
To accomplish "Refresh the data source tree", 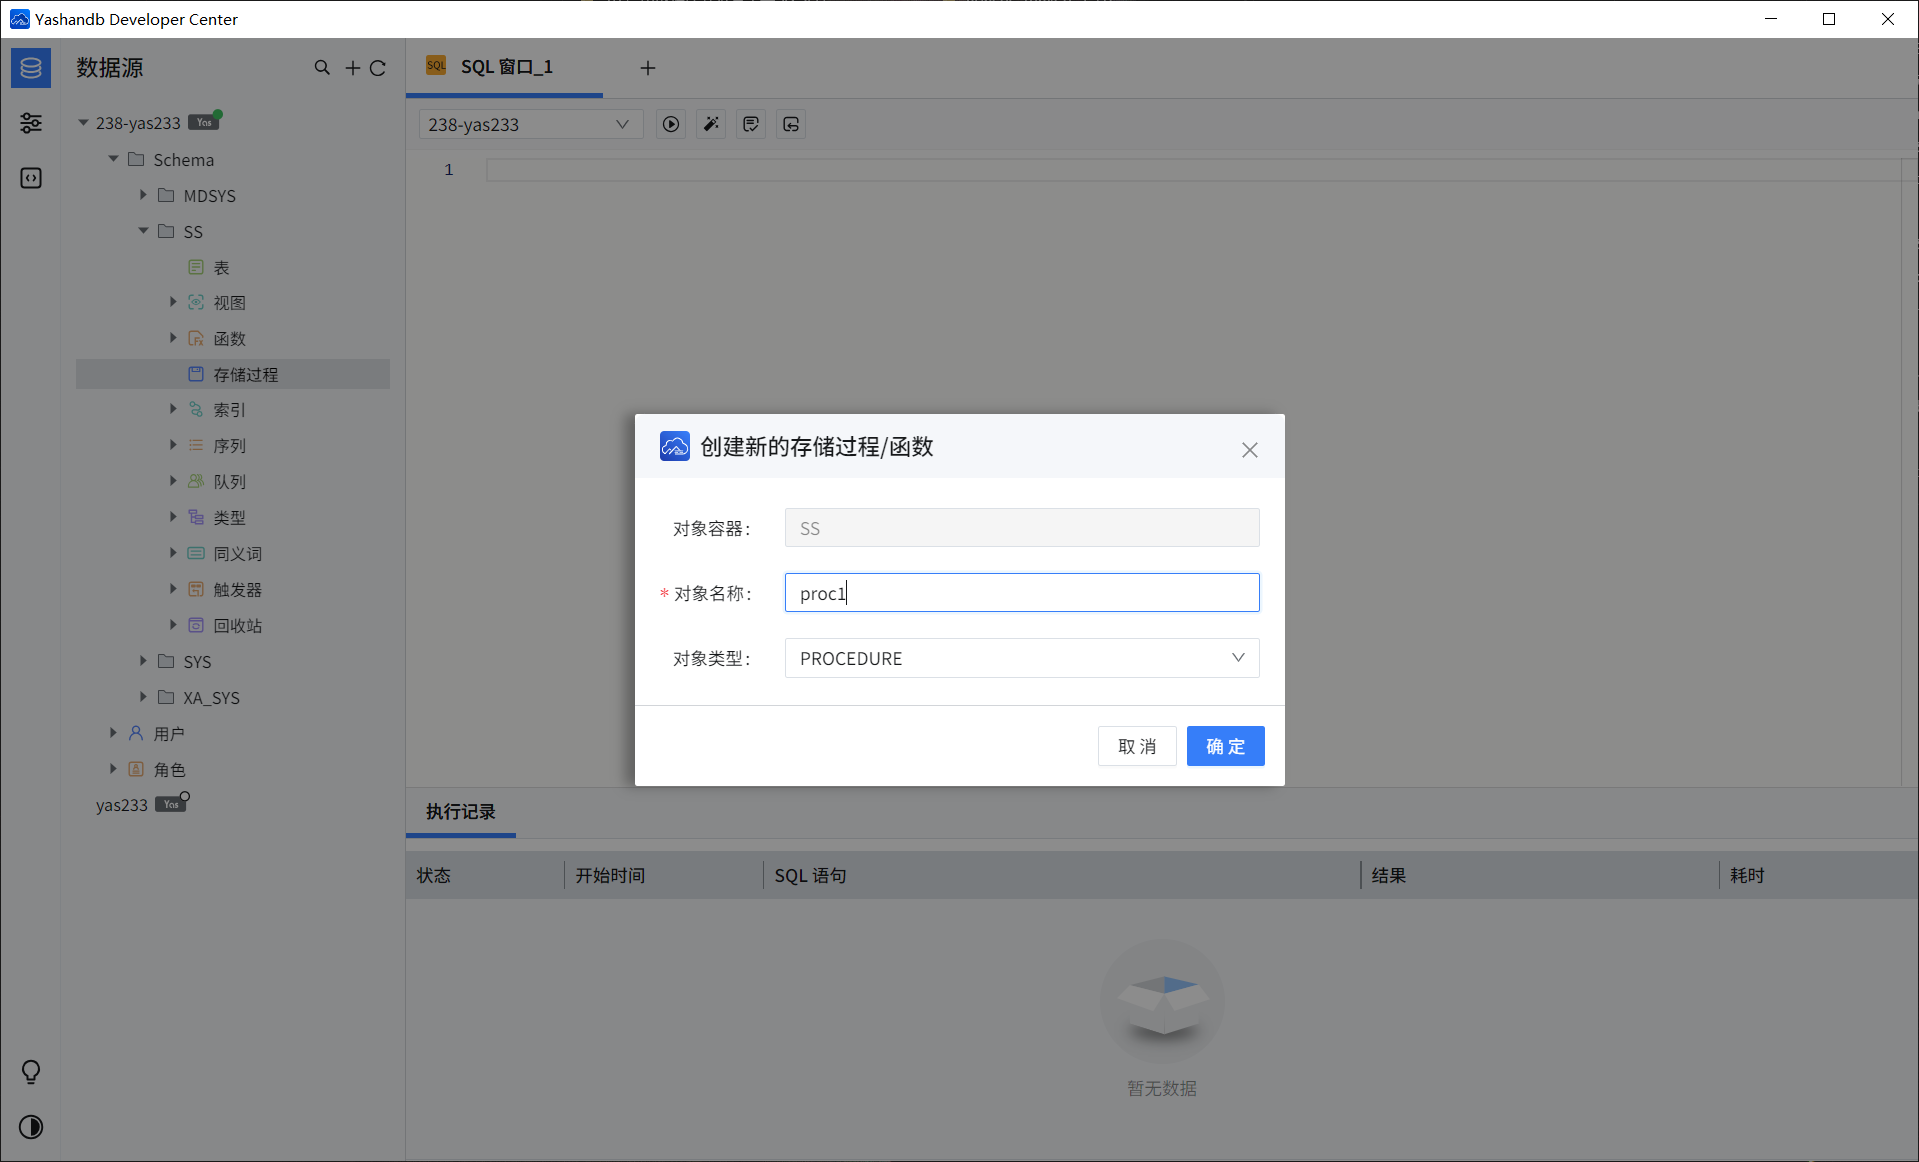I will 379,67.
